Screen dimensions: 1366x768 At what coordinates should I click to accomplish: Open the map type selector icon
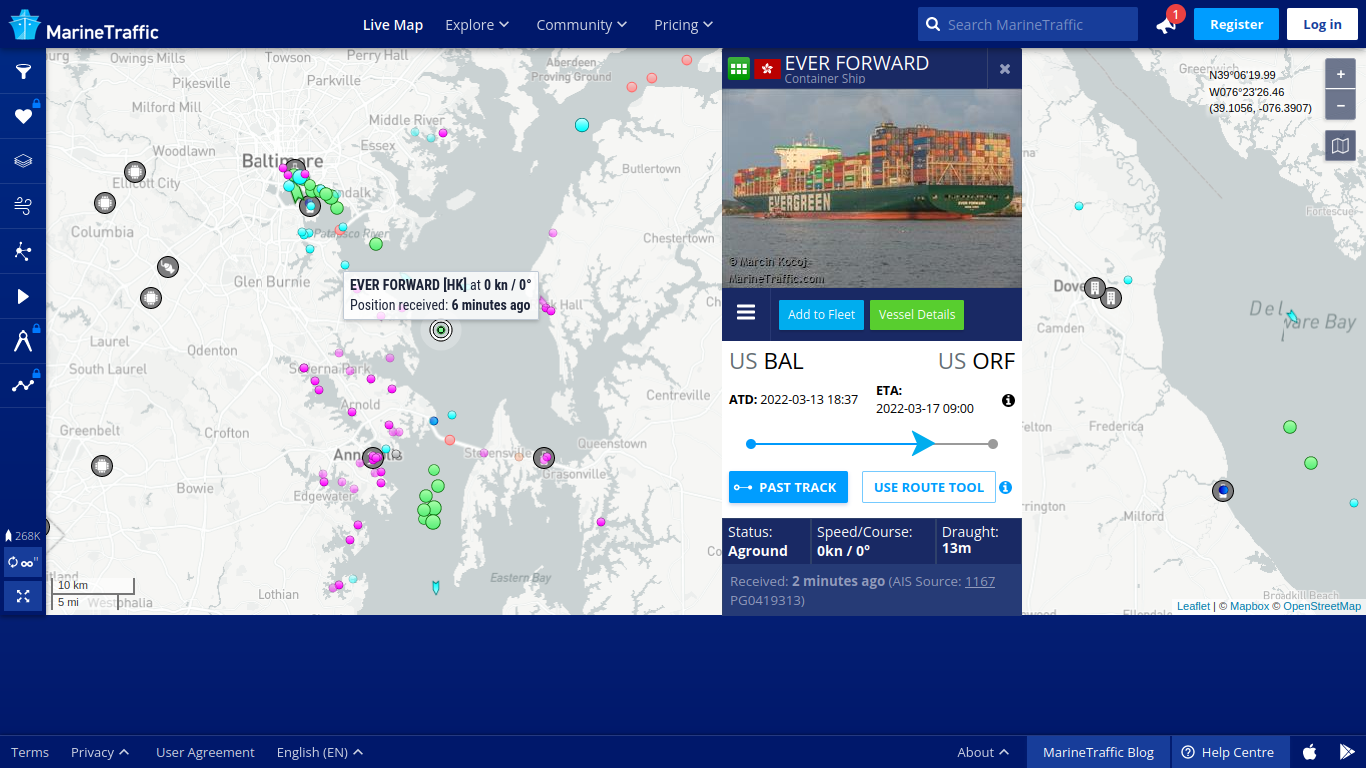click(x=1340, y=146)
